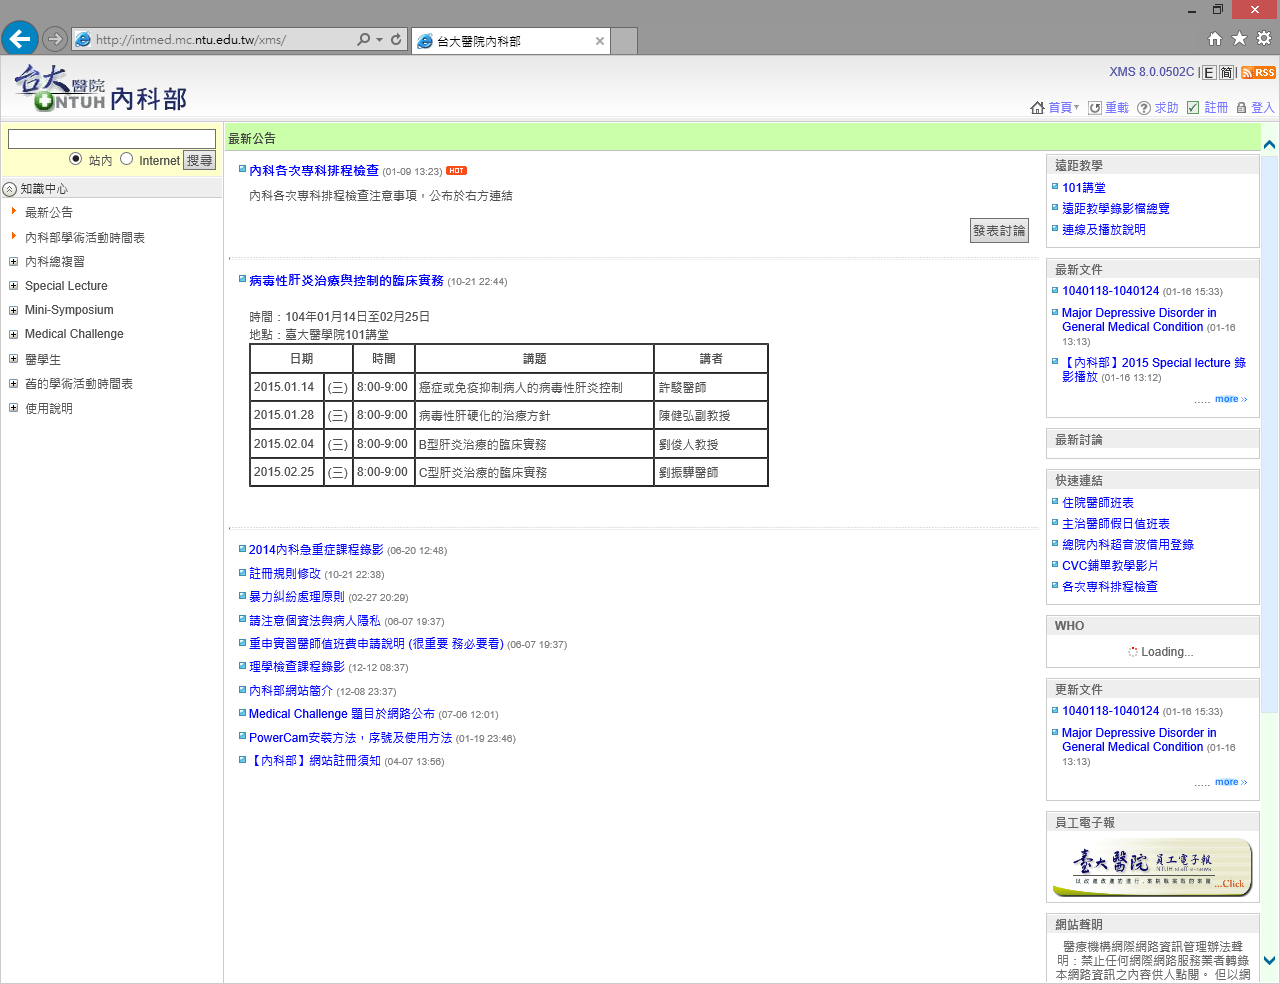The height and width of the screenshot is (984, 1280).
Task: Expand the Medical Challenge tree item
Action: point(14,335)
